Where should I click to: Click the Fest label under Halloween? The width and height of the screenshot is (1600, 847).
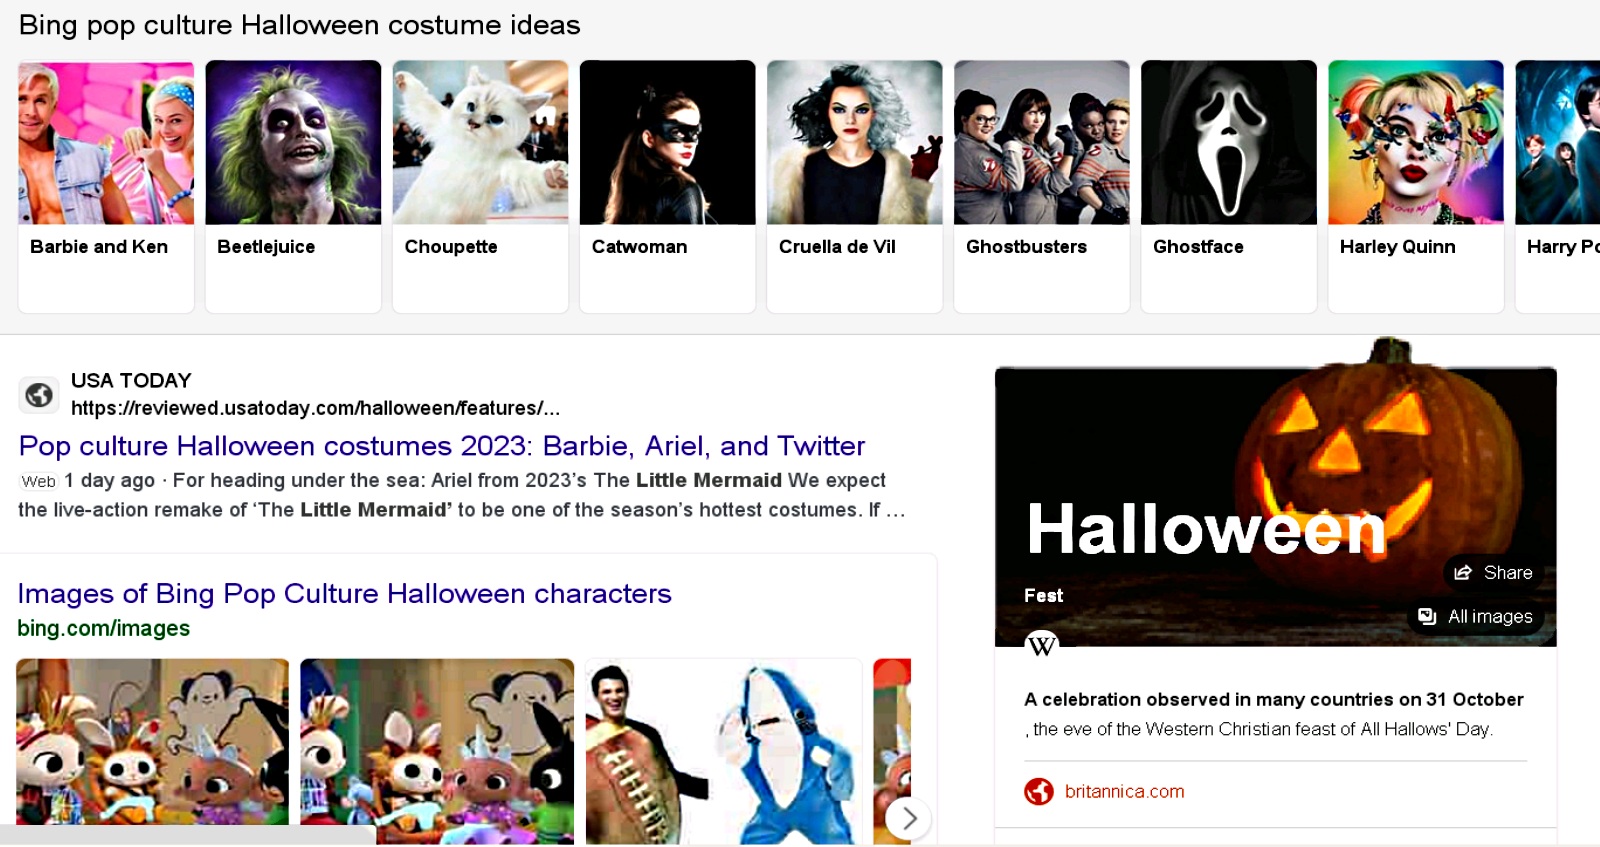[x=1043, y=596]
